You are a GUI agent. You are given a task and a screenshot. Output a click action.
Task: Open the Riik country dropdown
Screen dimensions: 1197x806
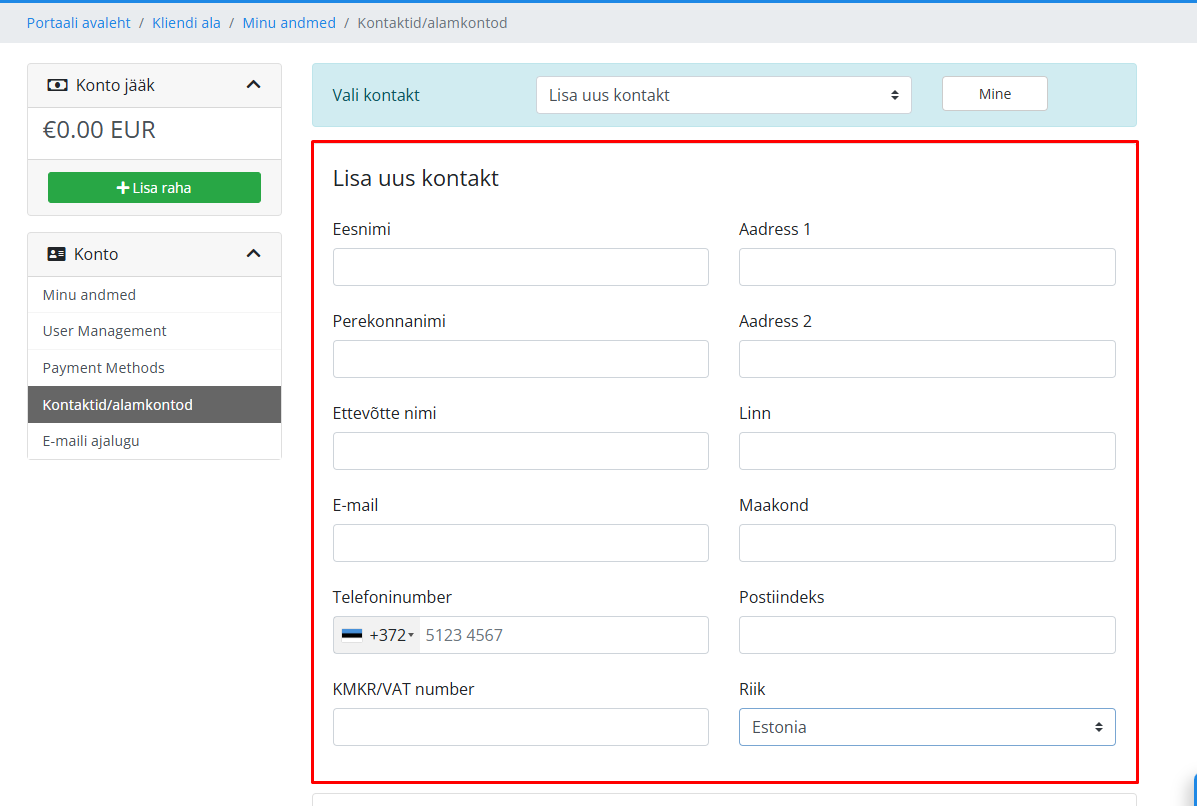pos(926,727)
